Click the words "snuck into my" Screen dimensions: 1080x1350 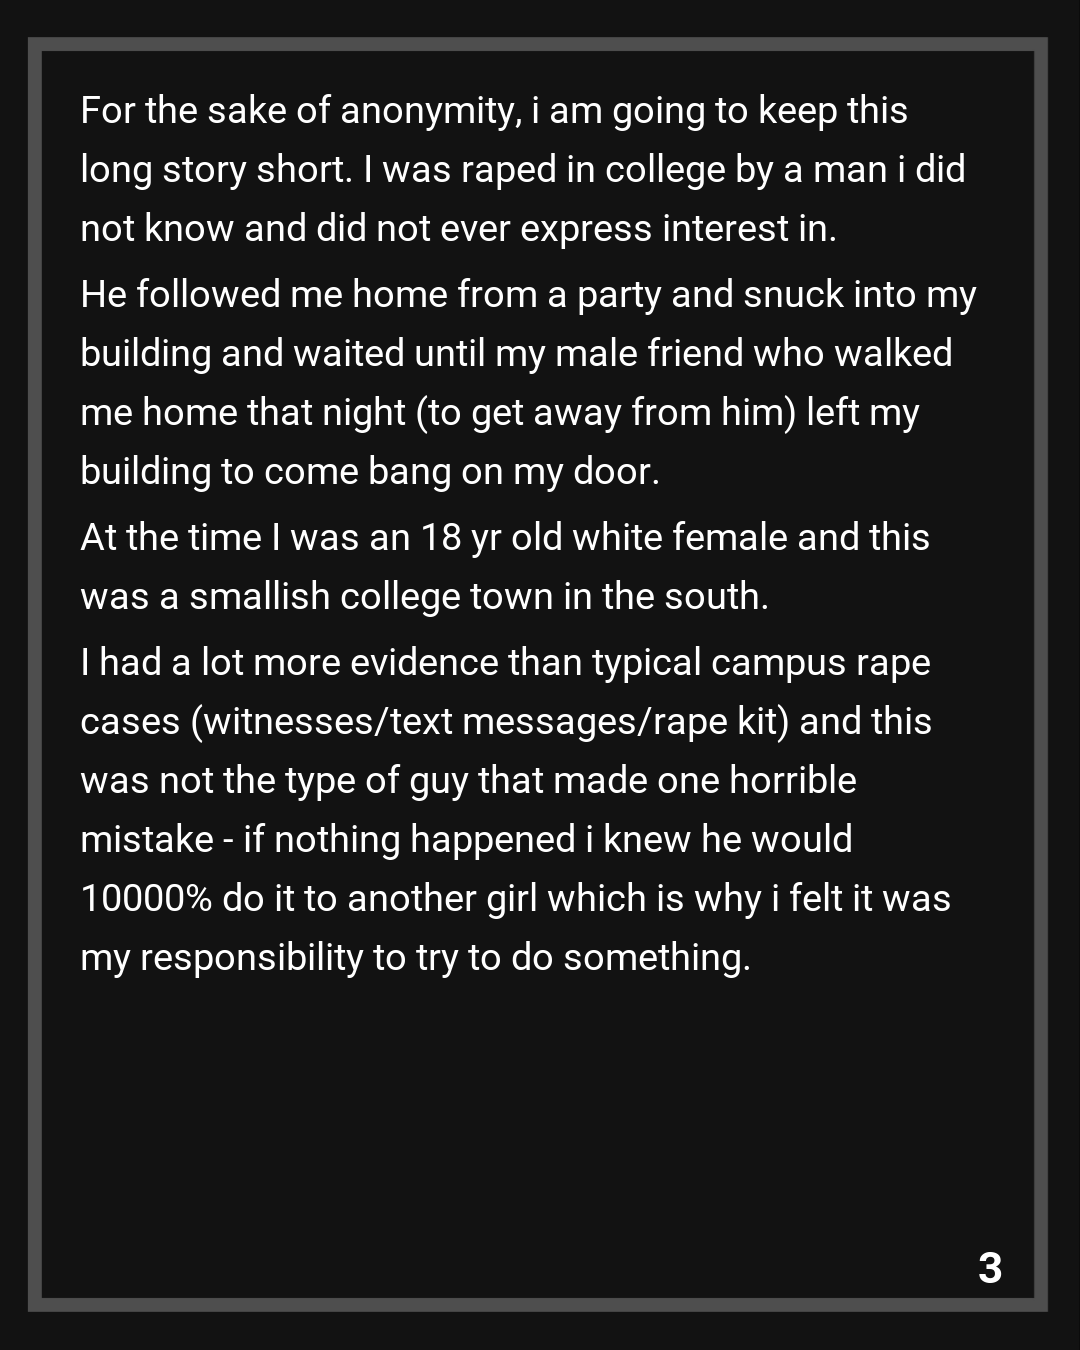click(859, 294)
